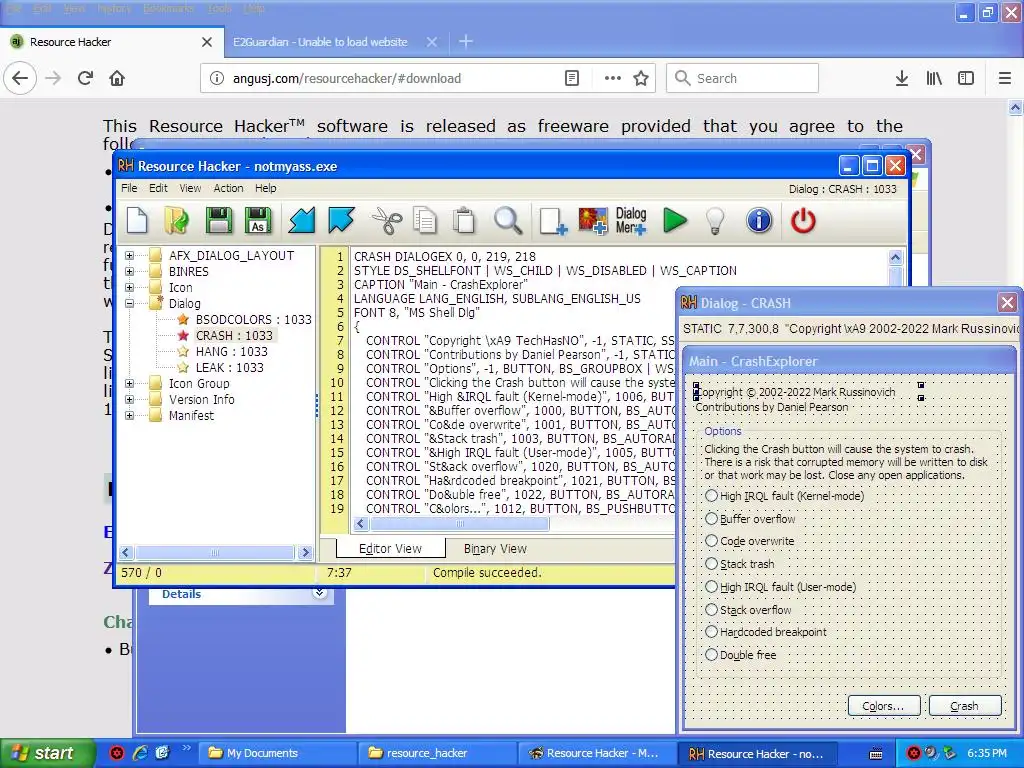Select Code overwrite radio button
The image size is (1024, 768).
tap(711, 541)
